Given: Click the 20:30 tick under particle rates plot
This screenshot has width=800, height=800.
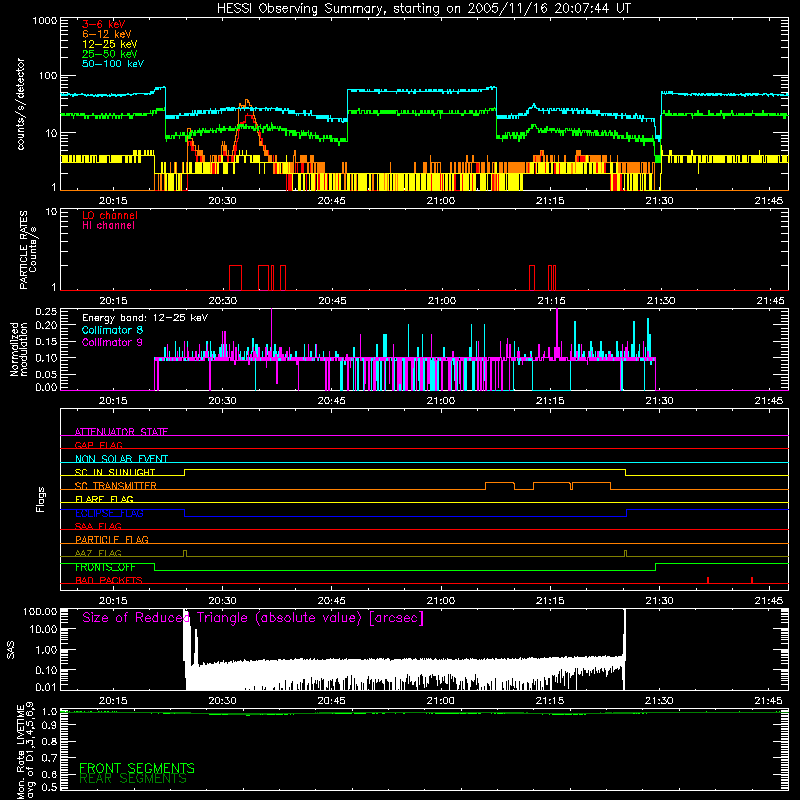Looking at the screenshot, I should click(x=222, y=301).
